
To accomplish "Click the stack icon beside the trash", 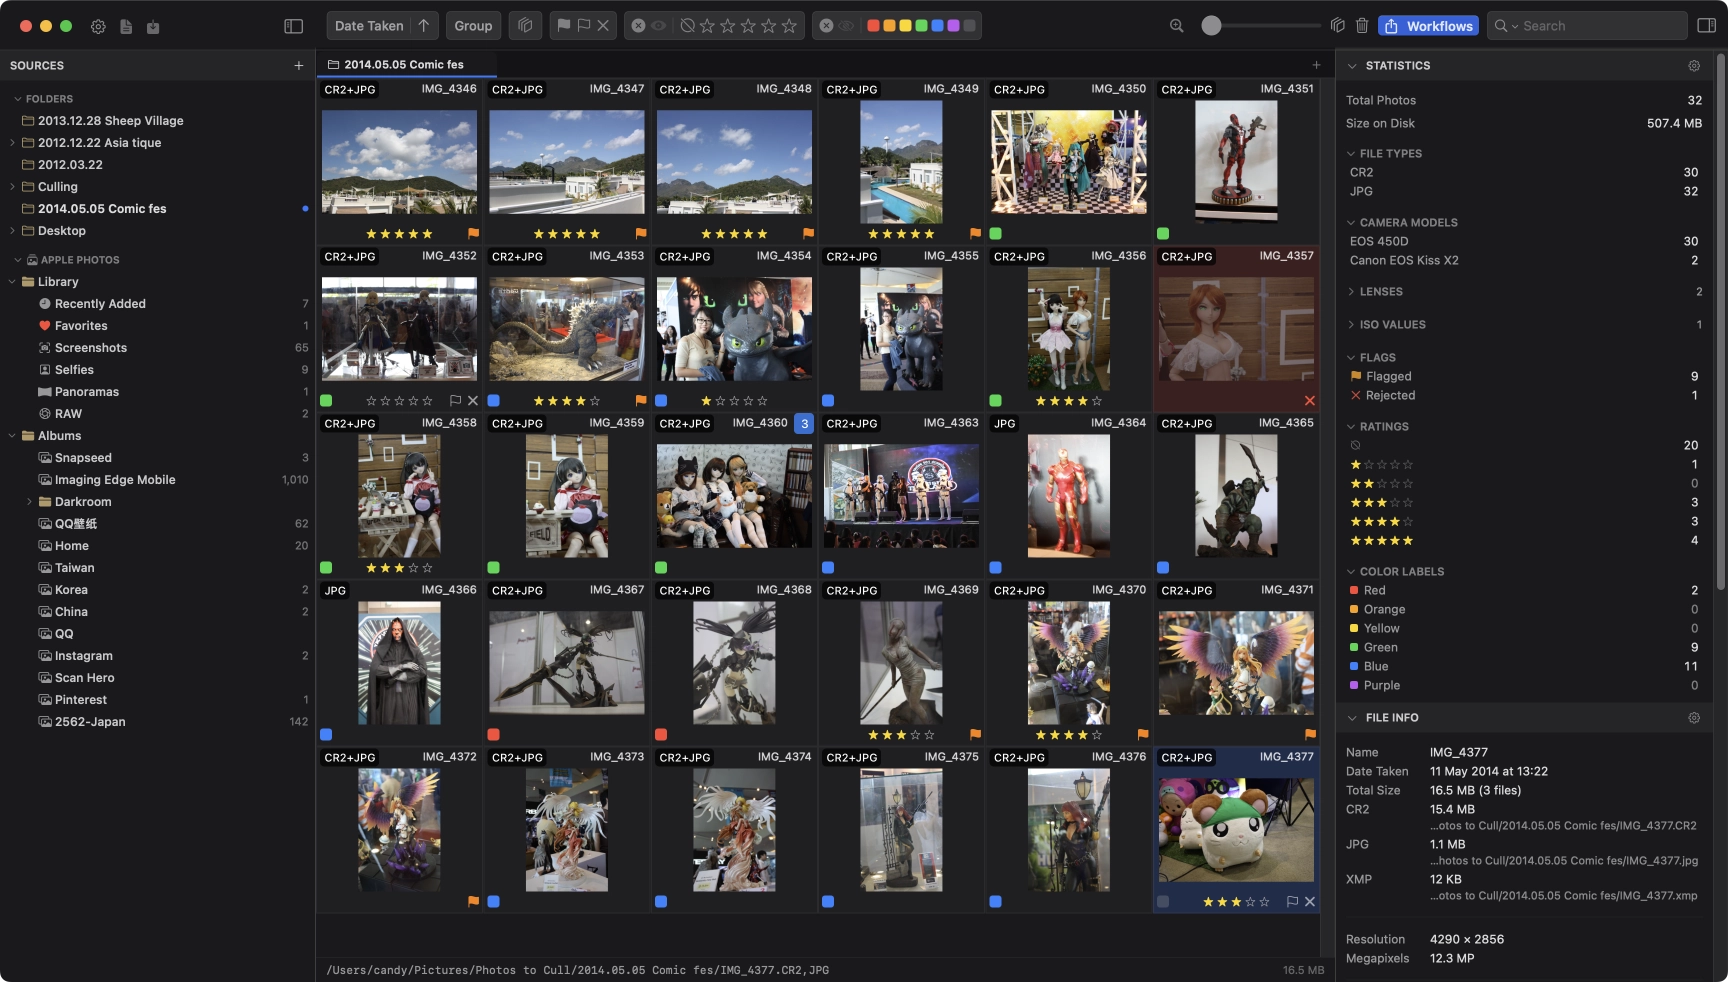I will point(1337,26).
